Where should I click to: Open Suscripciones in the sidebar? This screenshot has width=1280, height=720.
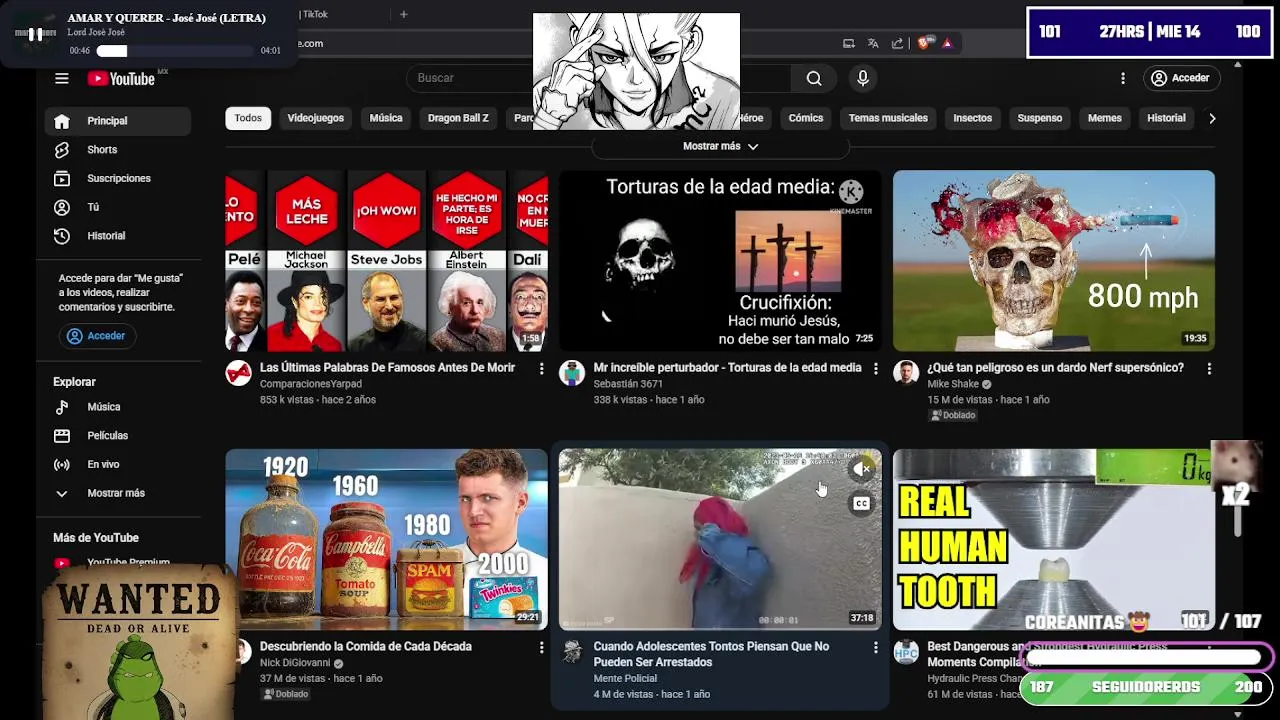click(118, 178)
